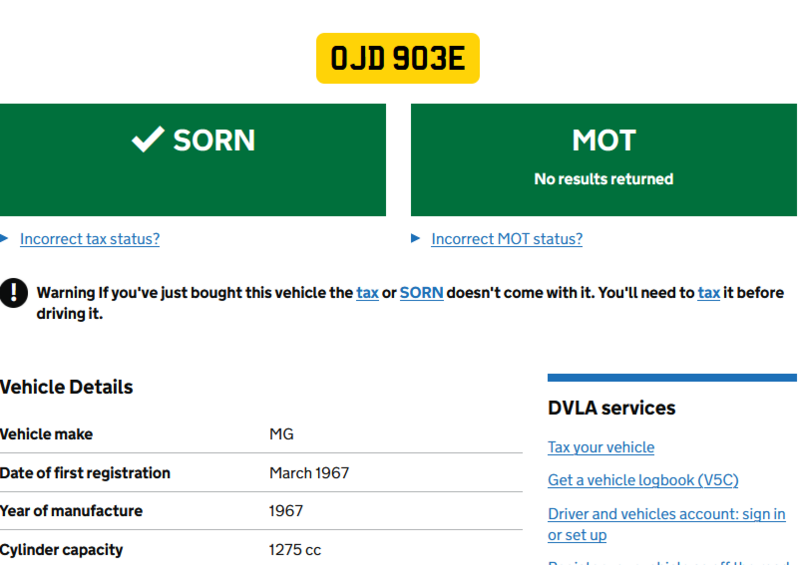
Task: Open the Tax your vehicle link
Action: (x=601, y=447)
